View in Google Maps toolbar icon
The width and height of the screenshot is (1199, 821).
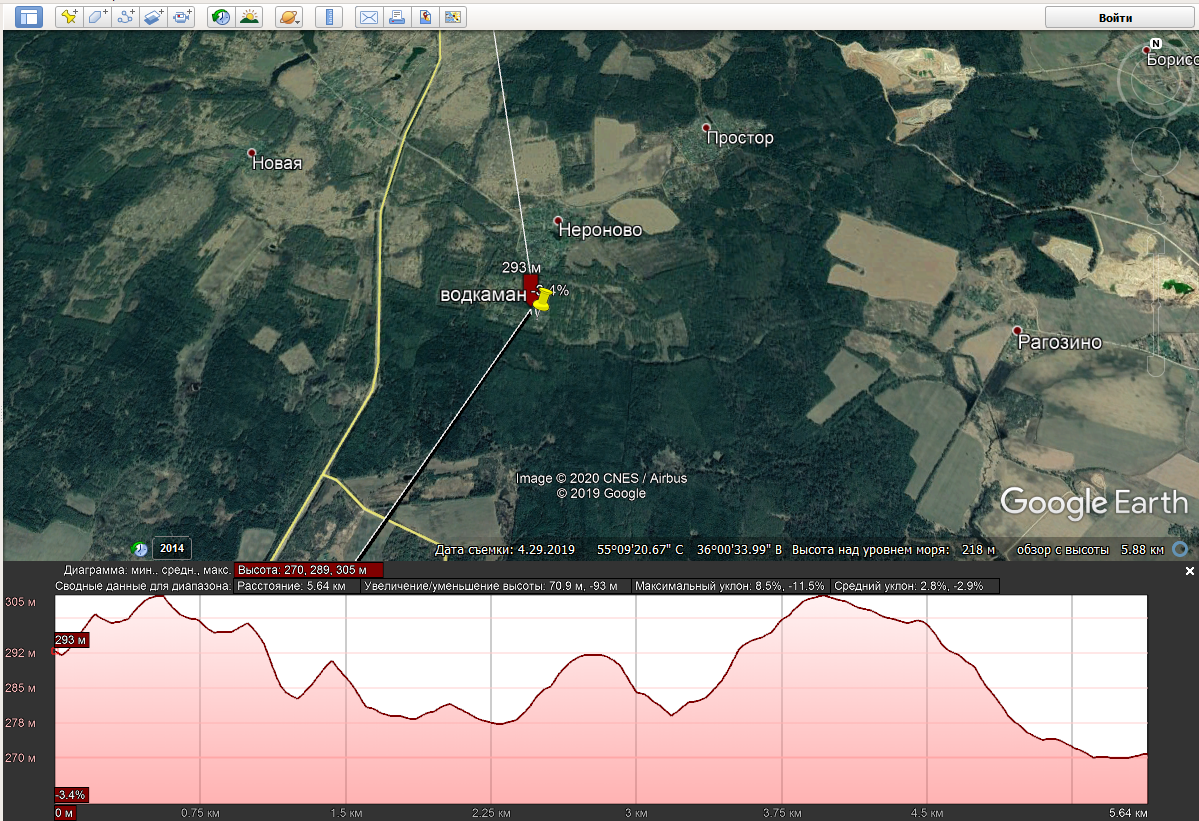[453, 17]
